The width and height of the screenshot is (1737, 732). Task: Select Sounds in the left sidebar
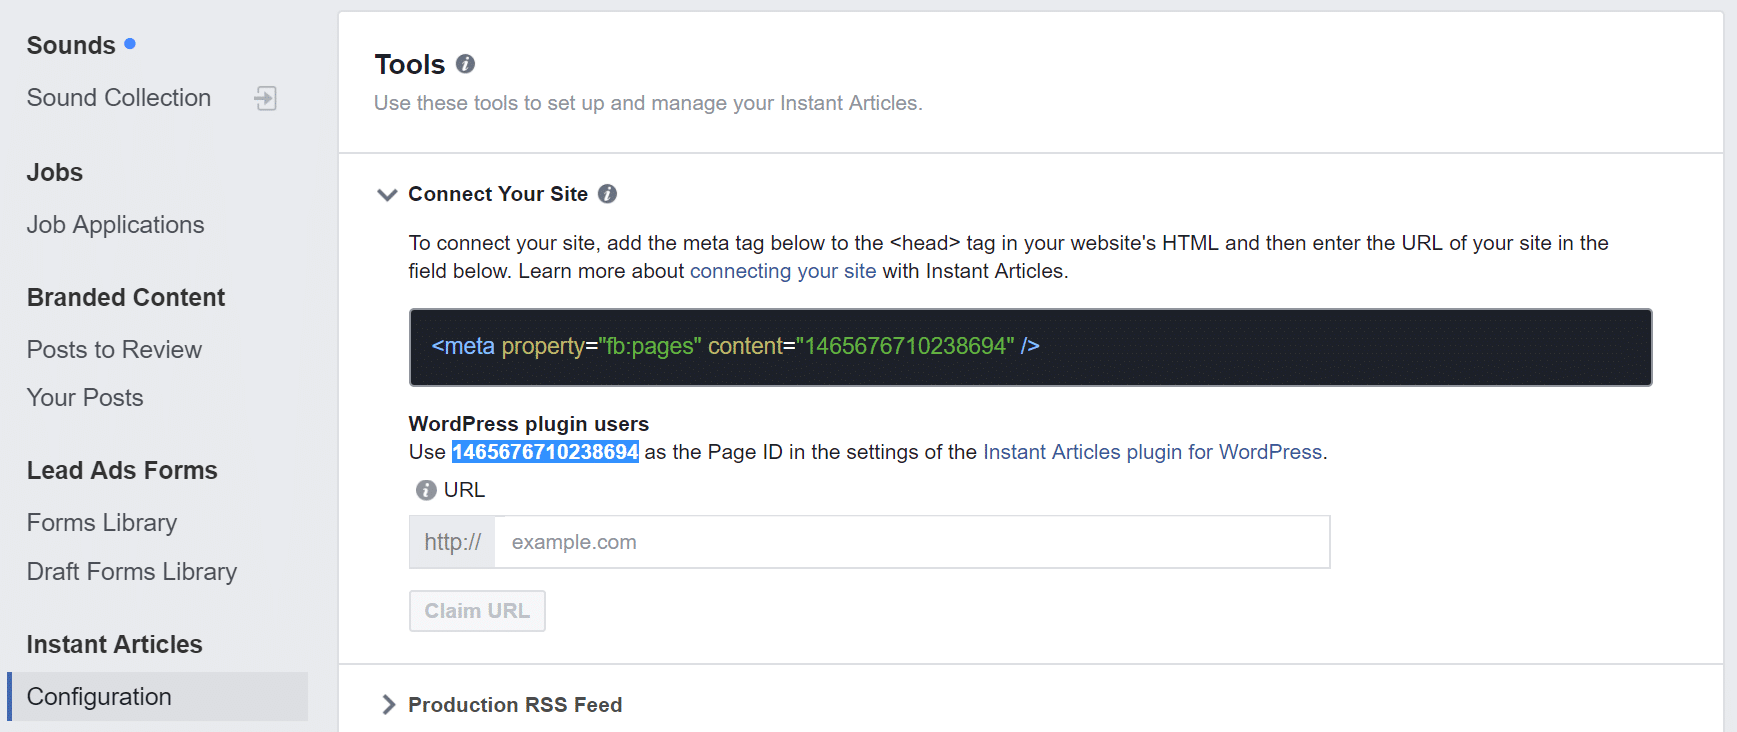(71, 44)
